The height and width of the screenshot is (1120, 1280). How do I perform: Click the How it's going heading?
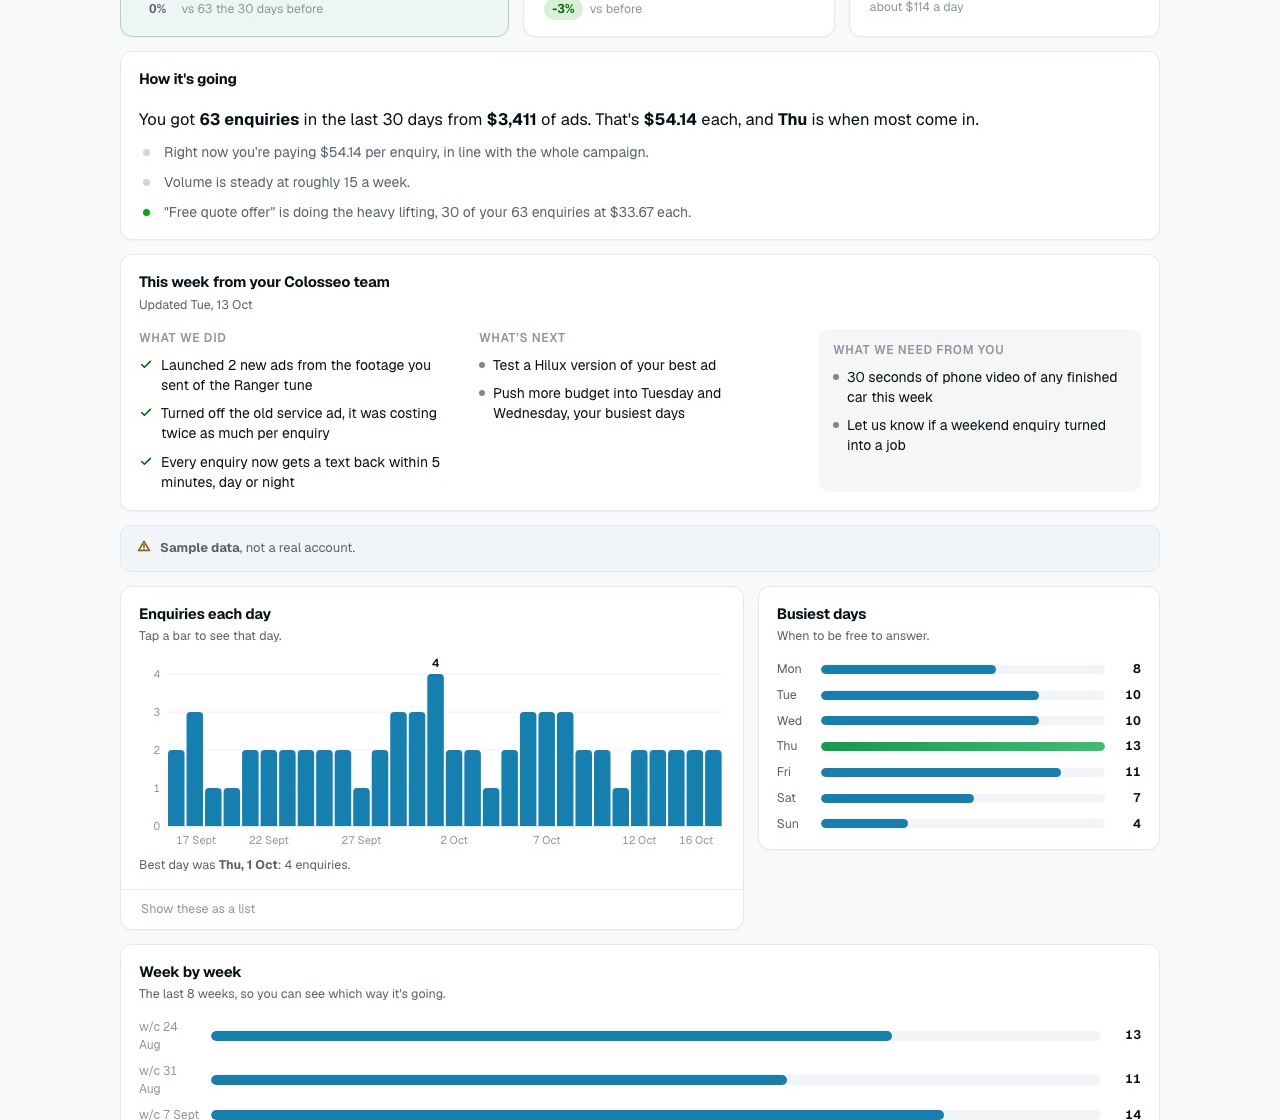[188, 79]
